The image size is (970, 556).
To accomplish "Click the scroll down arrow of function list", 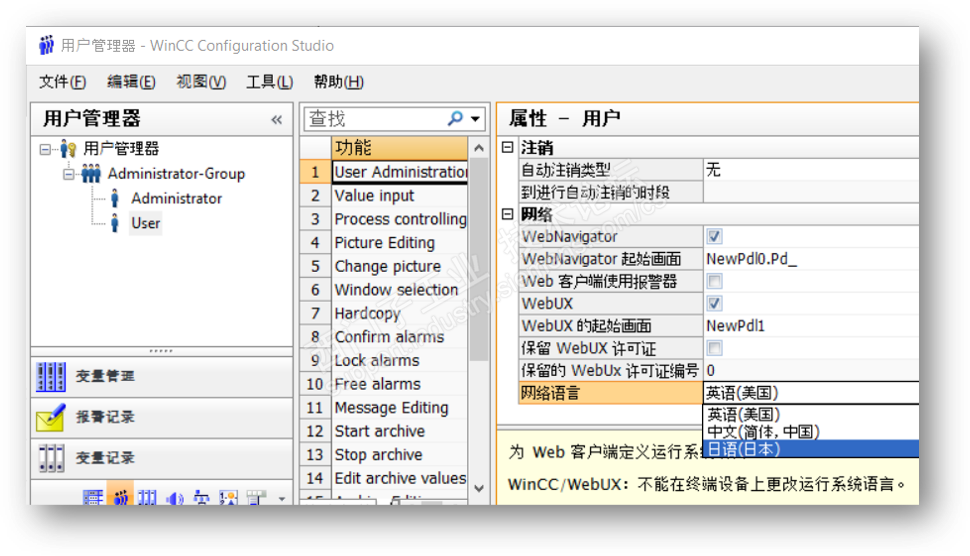I will [x=478, y=488].
